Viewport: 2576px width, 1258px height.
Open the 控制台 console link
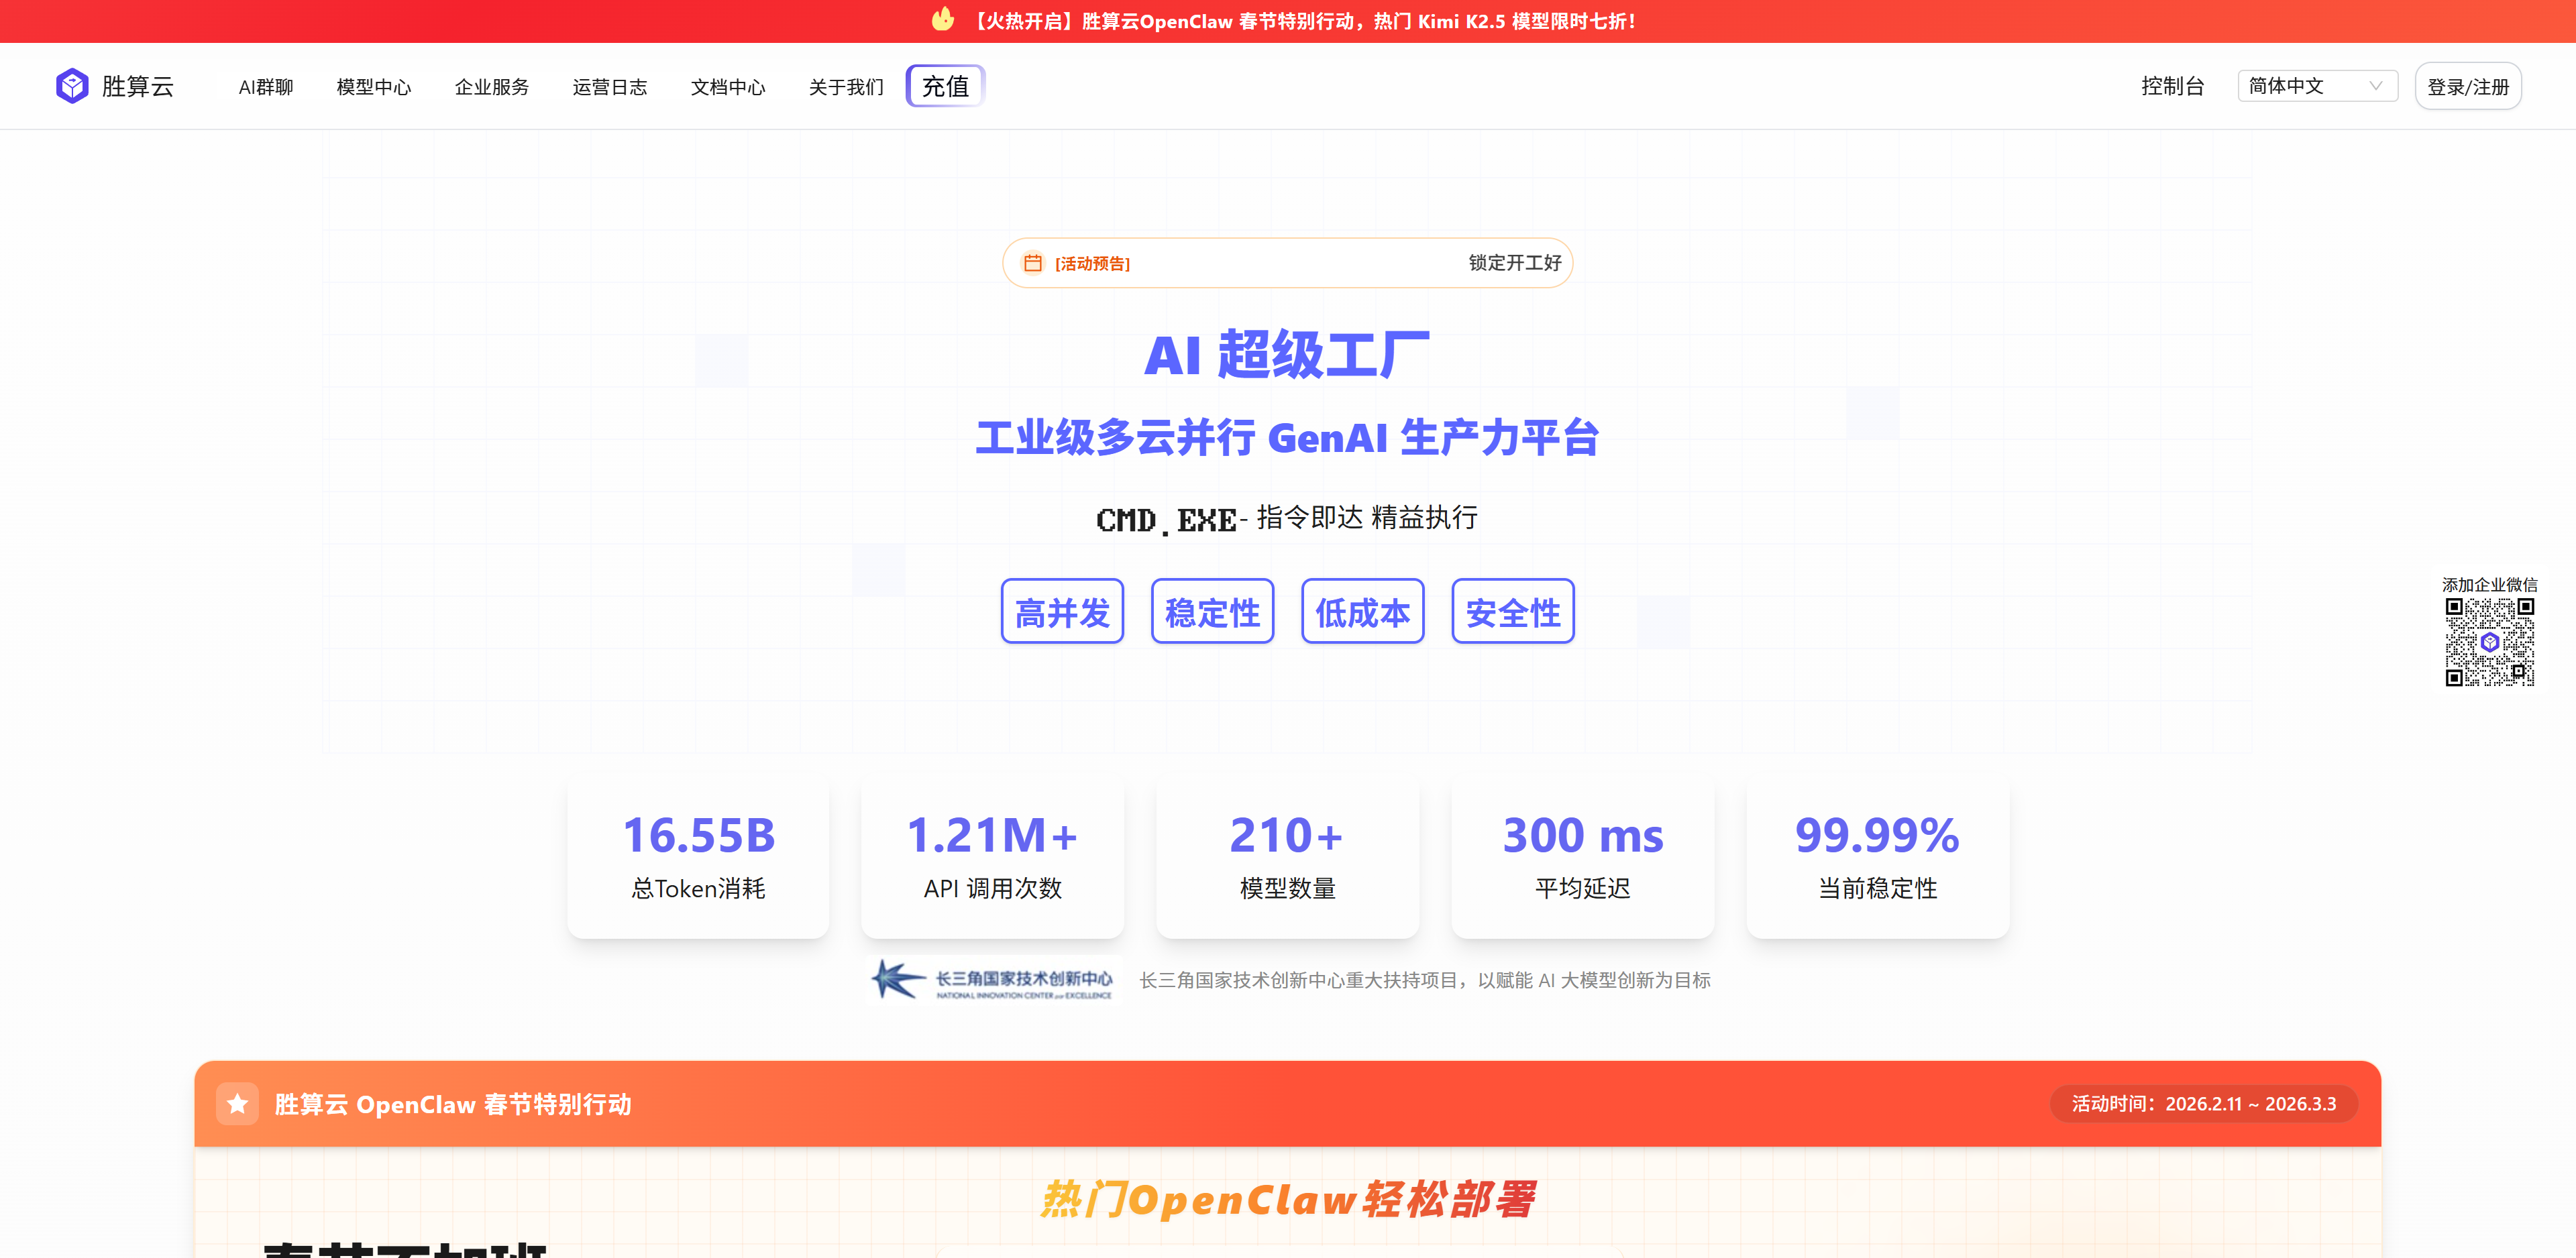tap(2172, 86)
